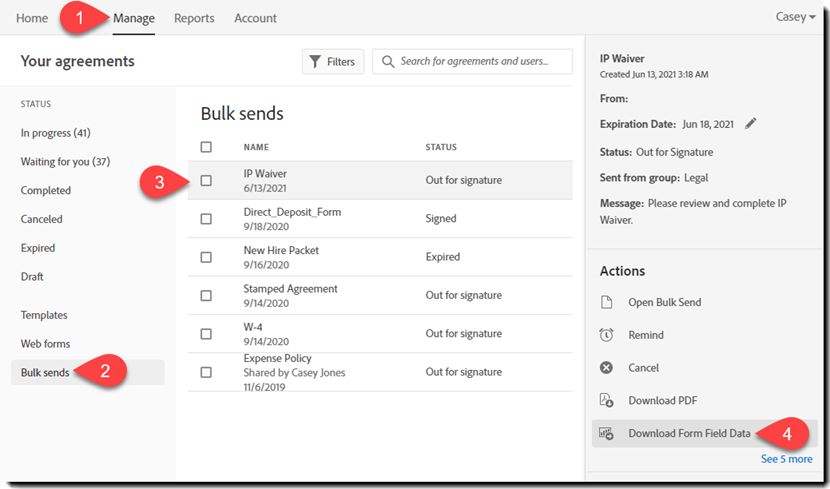Click the pencil icon to edit the expiration date

[751, 124]
